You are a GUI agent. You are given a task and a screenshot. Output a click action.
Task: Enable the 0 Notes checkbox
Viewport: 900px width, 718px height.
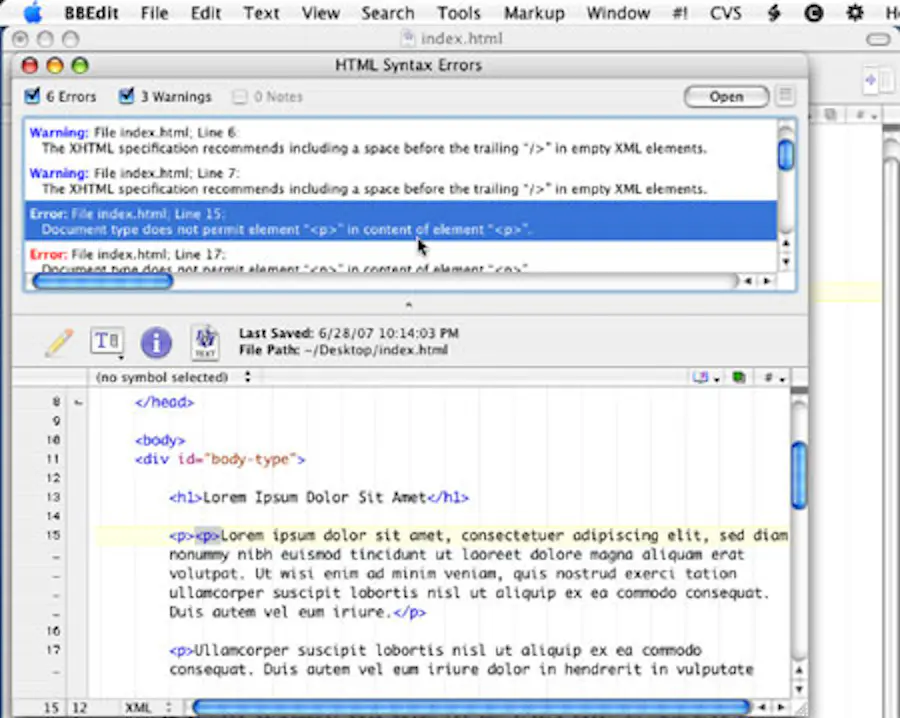point(239,96)
